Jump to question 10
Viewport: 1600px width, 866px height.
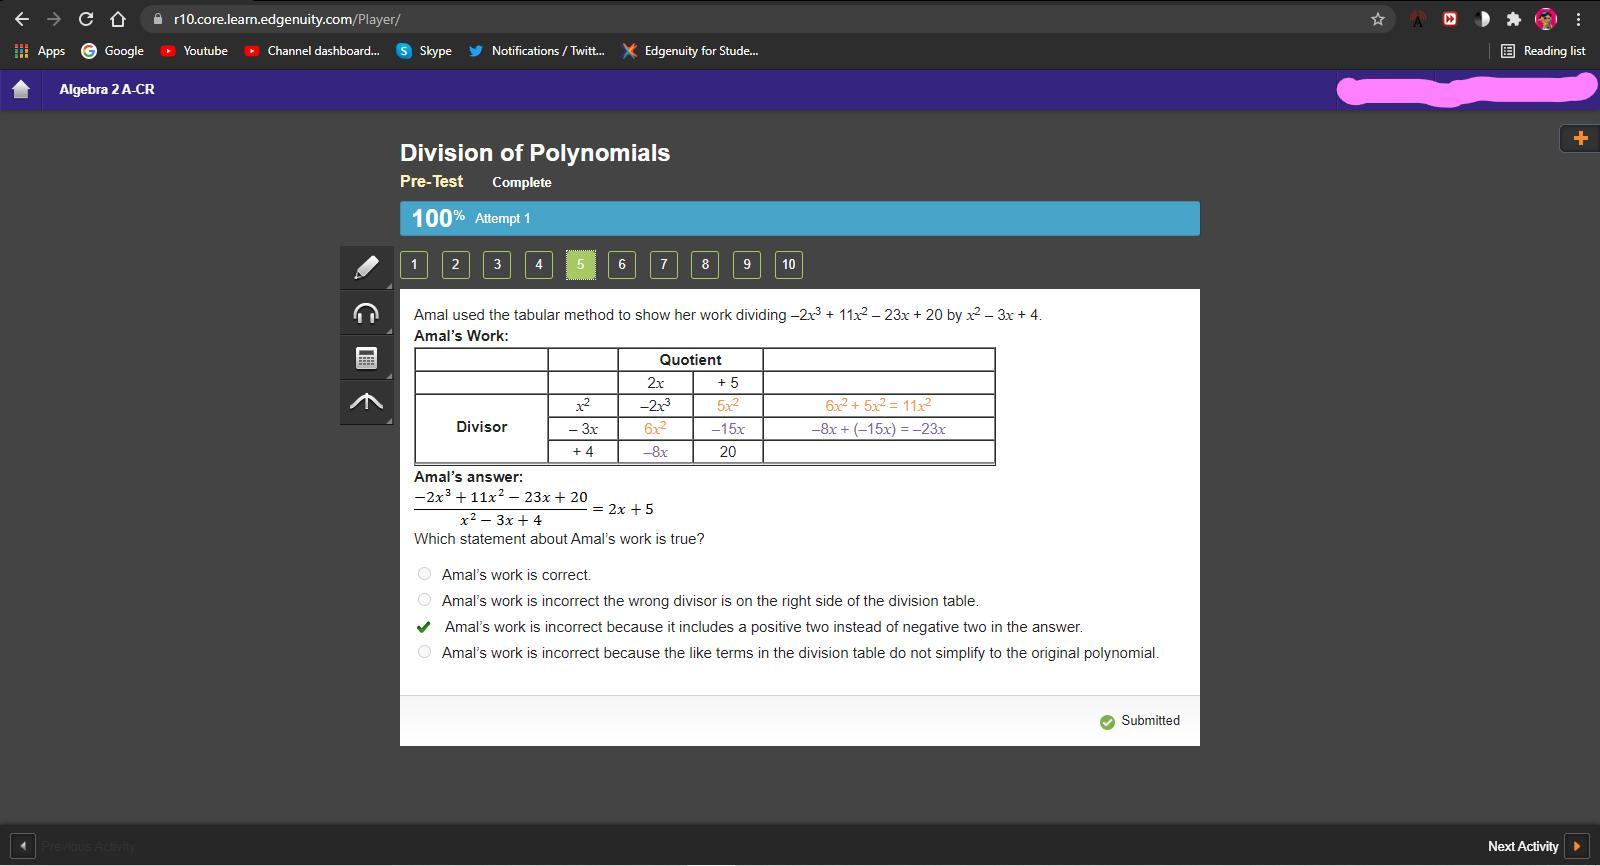pos(788,264)
